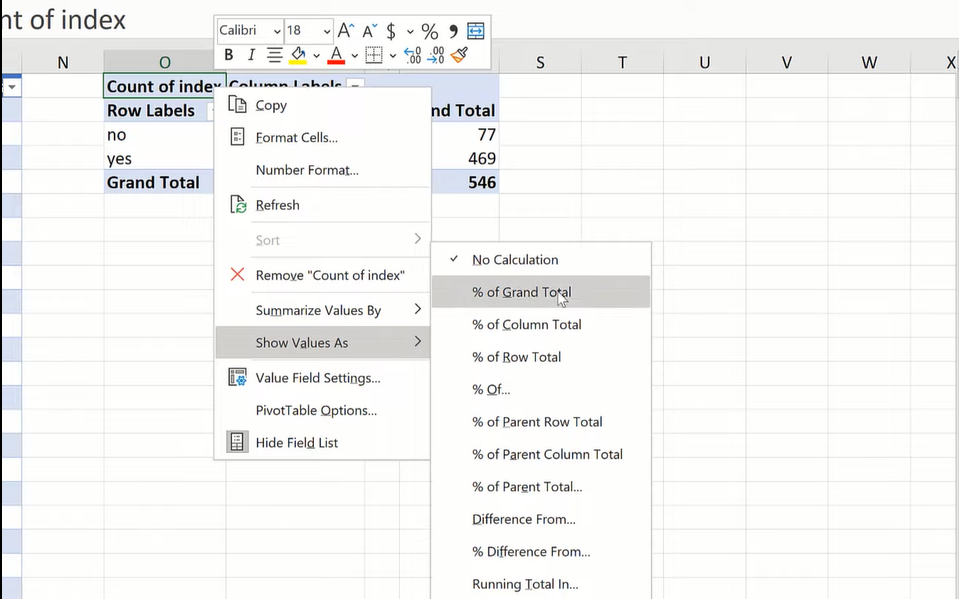Select column header U

coord(705,62)
